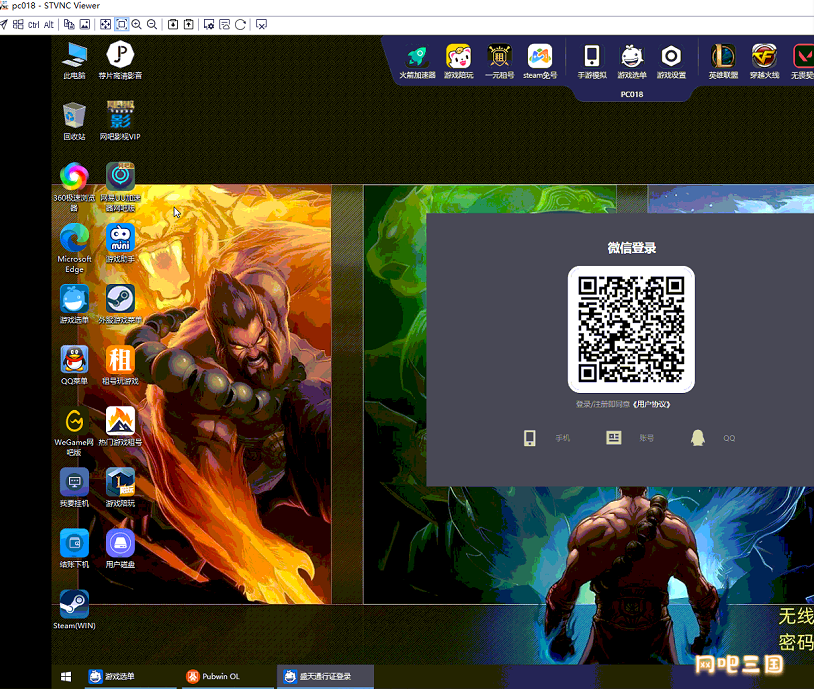The height and width of the screenshot is (689, 814).
Task: Zoom out the remote view
Action: pyautogui.click(x=152, y=24)
